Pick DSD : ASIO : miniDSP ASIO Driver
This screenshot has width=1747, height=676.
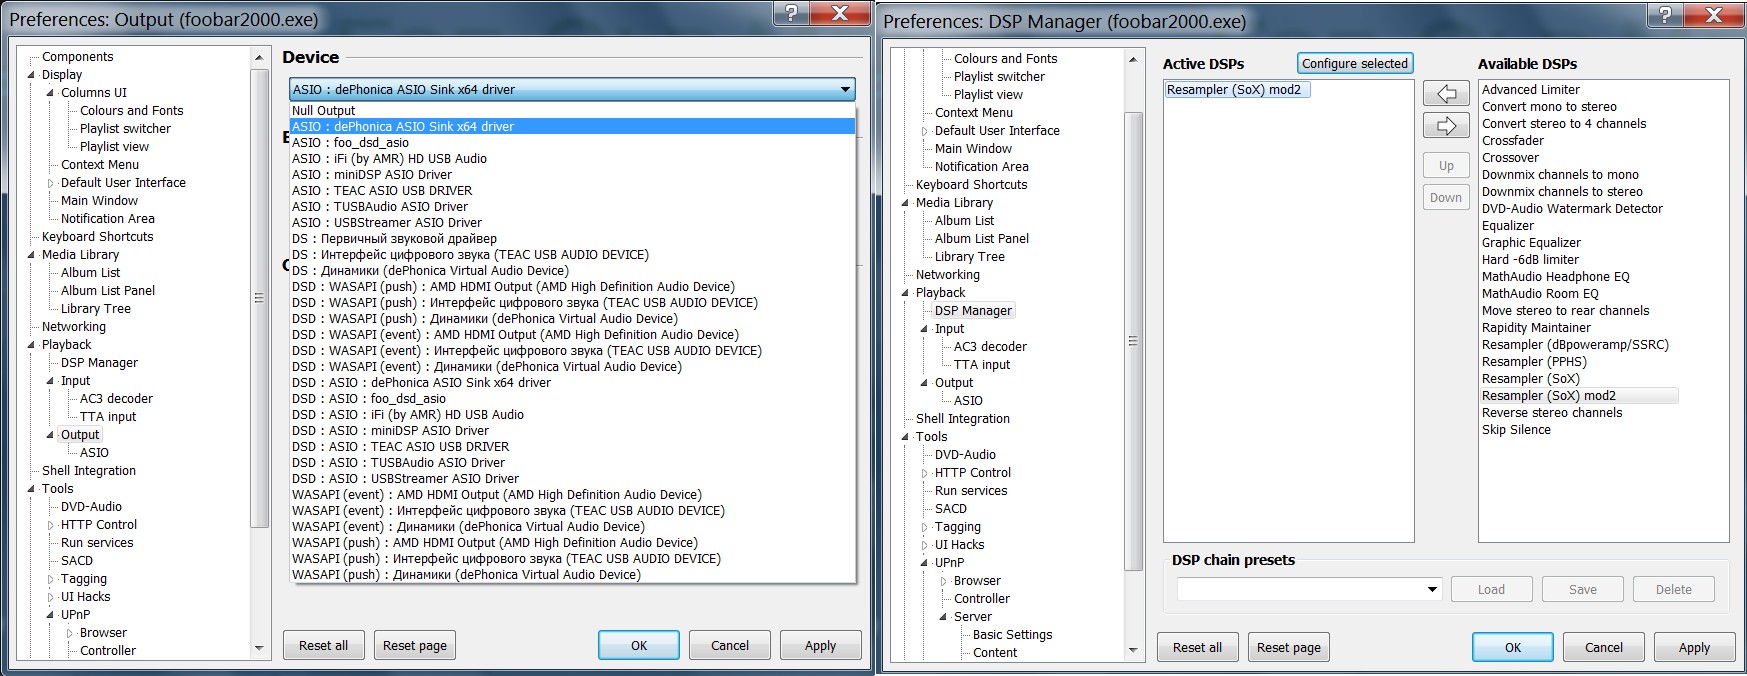coord(572,430)
